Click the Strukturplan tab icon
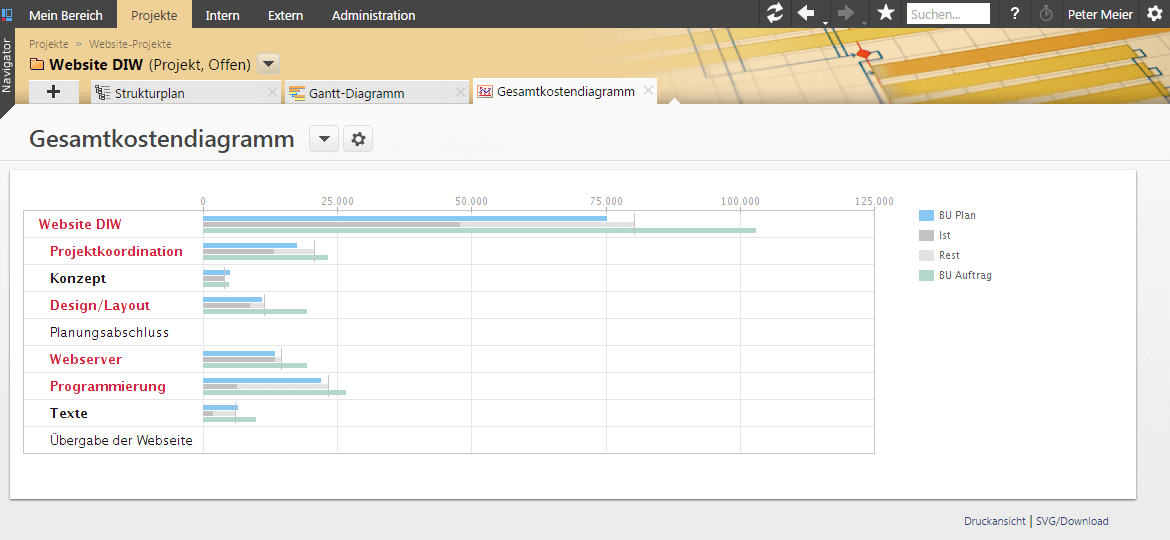The width and height of the screenshot is (1170, 540). (x=102, y=92)
